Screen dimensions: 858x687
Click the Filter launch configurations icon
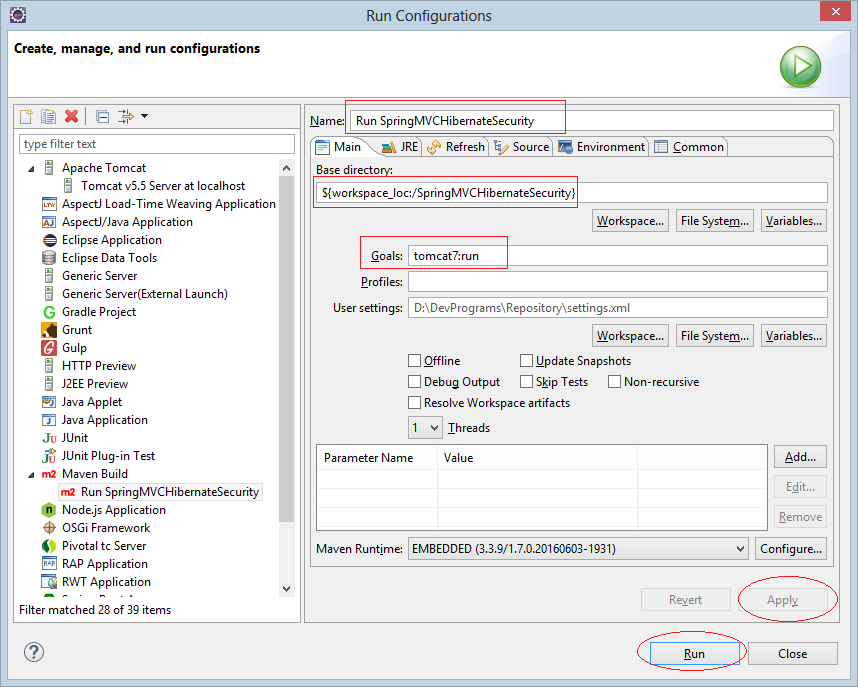coord(126,116)
